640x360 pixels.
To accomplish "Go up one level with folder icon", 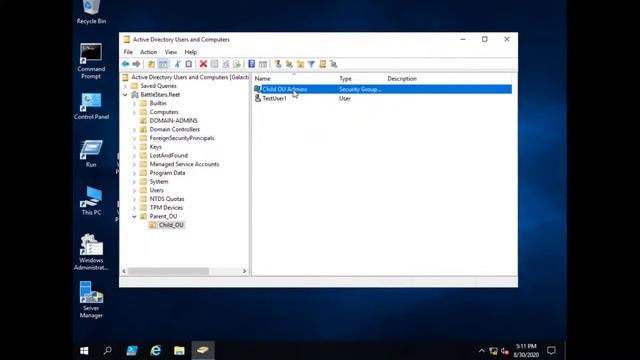I will tap(151, 64).
